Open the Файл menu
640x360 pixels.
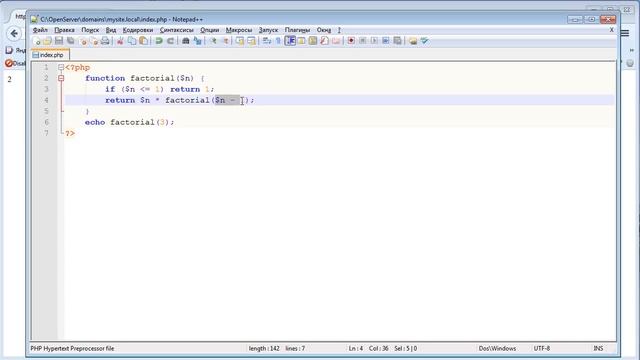coord(40,30)
